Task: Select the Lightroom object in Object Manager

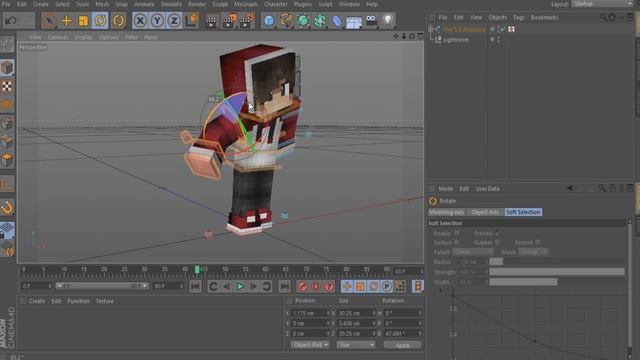Action: 456,40
